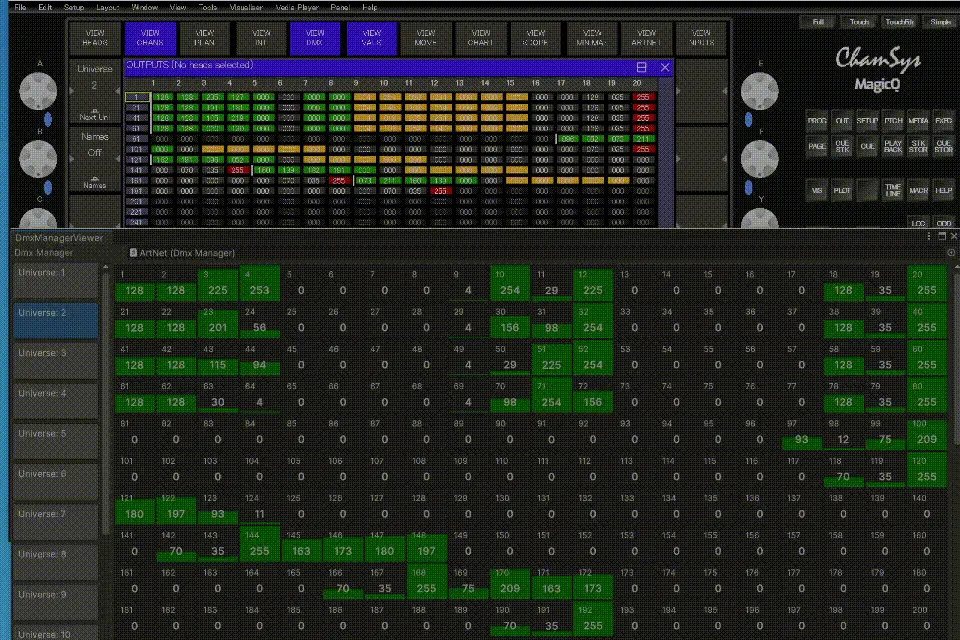Toggle the VIEW DMX button
960x640 pixels.
[x=316, y=38]
